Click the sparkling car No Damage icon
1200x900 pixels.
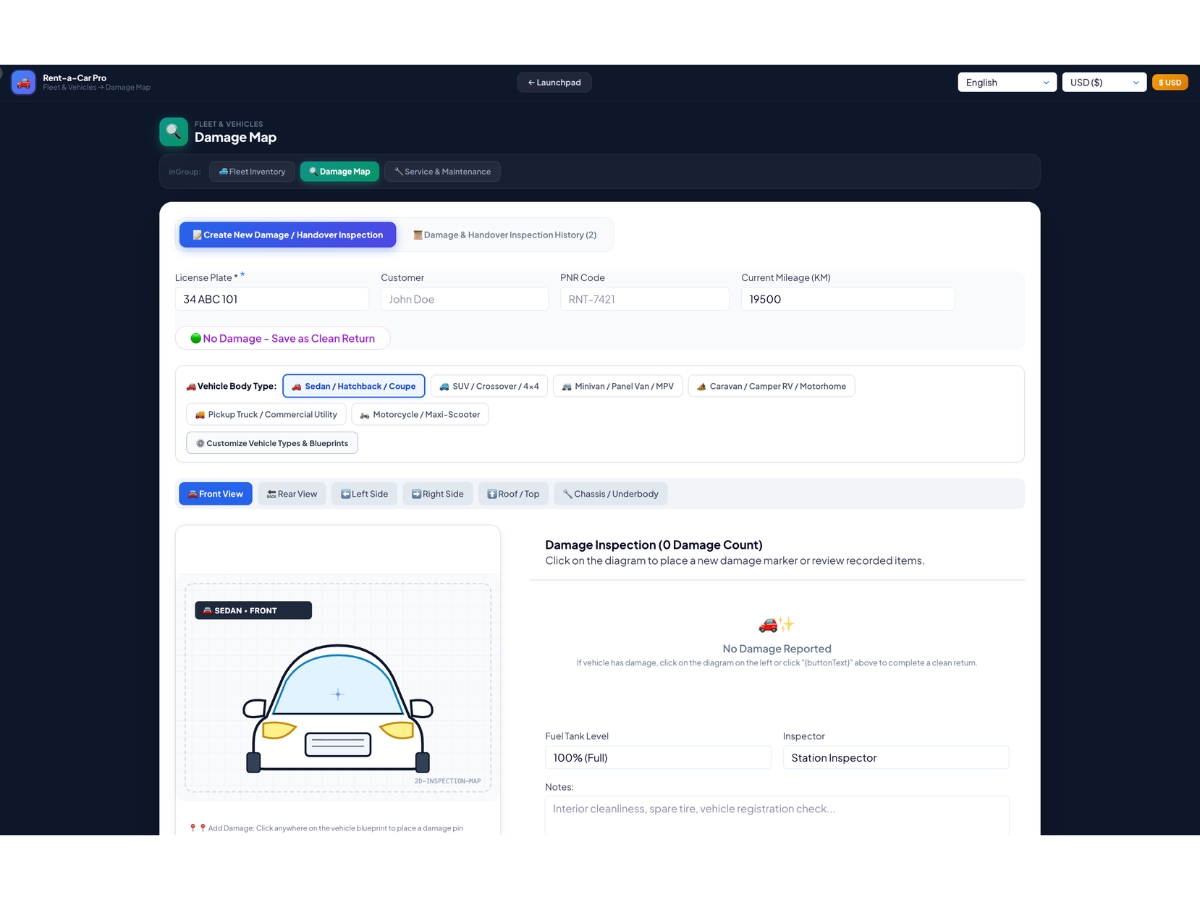tap(777, 624)
